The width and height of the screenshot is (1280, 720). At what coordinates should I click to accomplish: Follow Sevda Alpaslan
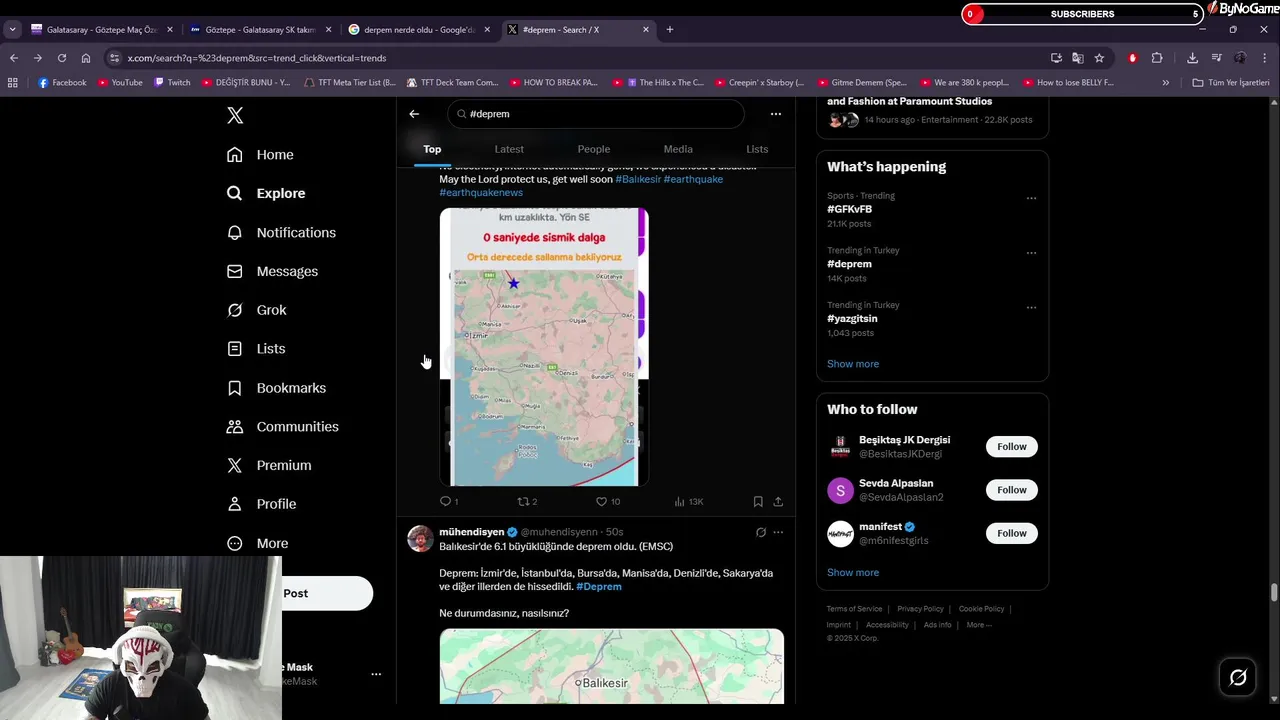(1011, 490)
